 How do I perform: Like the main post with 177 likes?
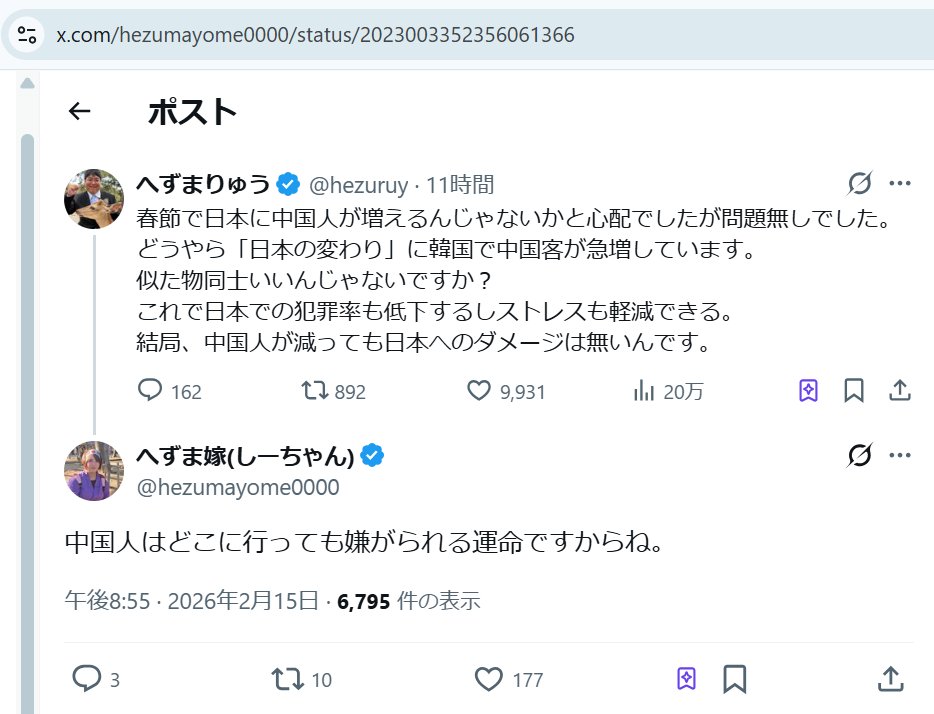(x=489, y=680)
